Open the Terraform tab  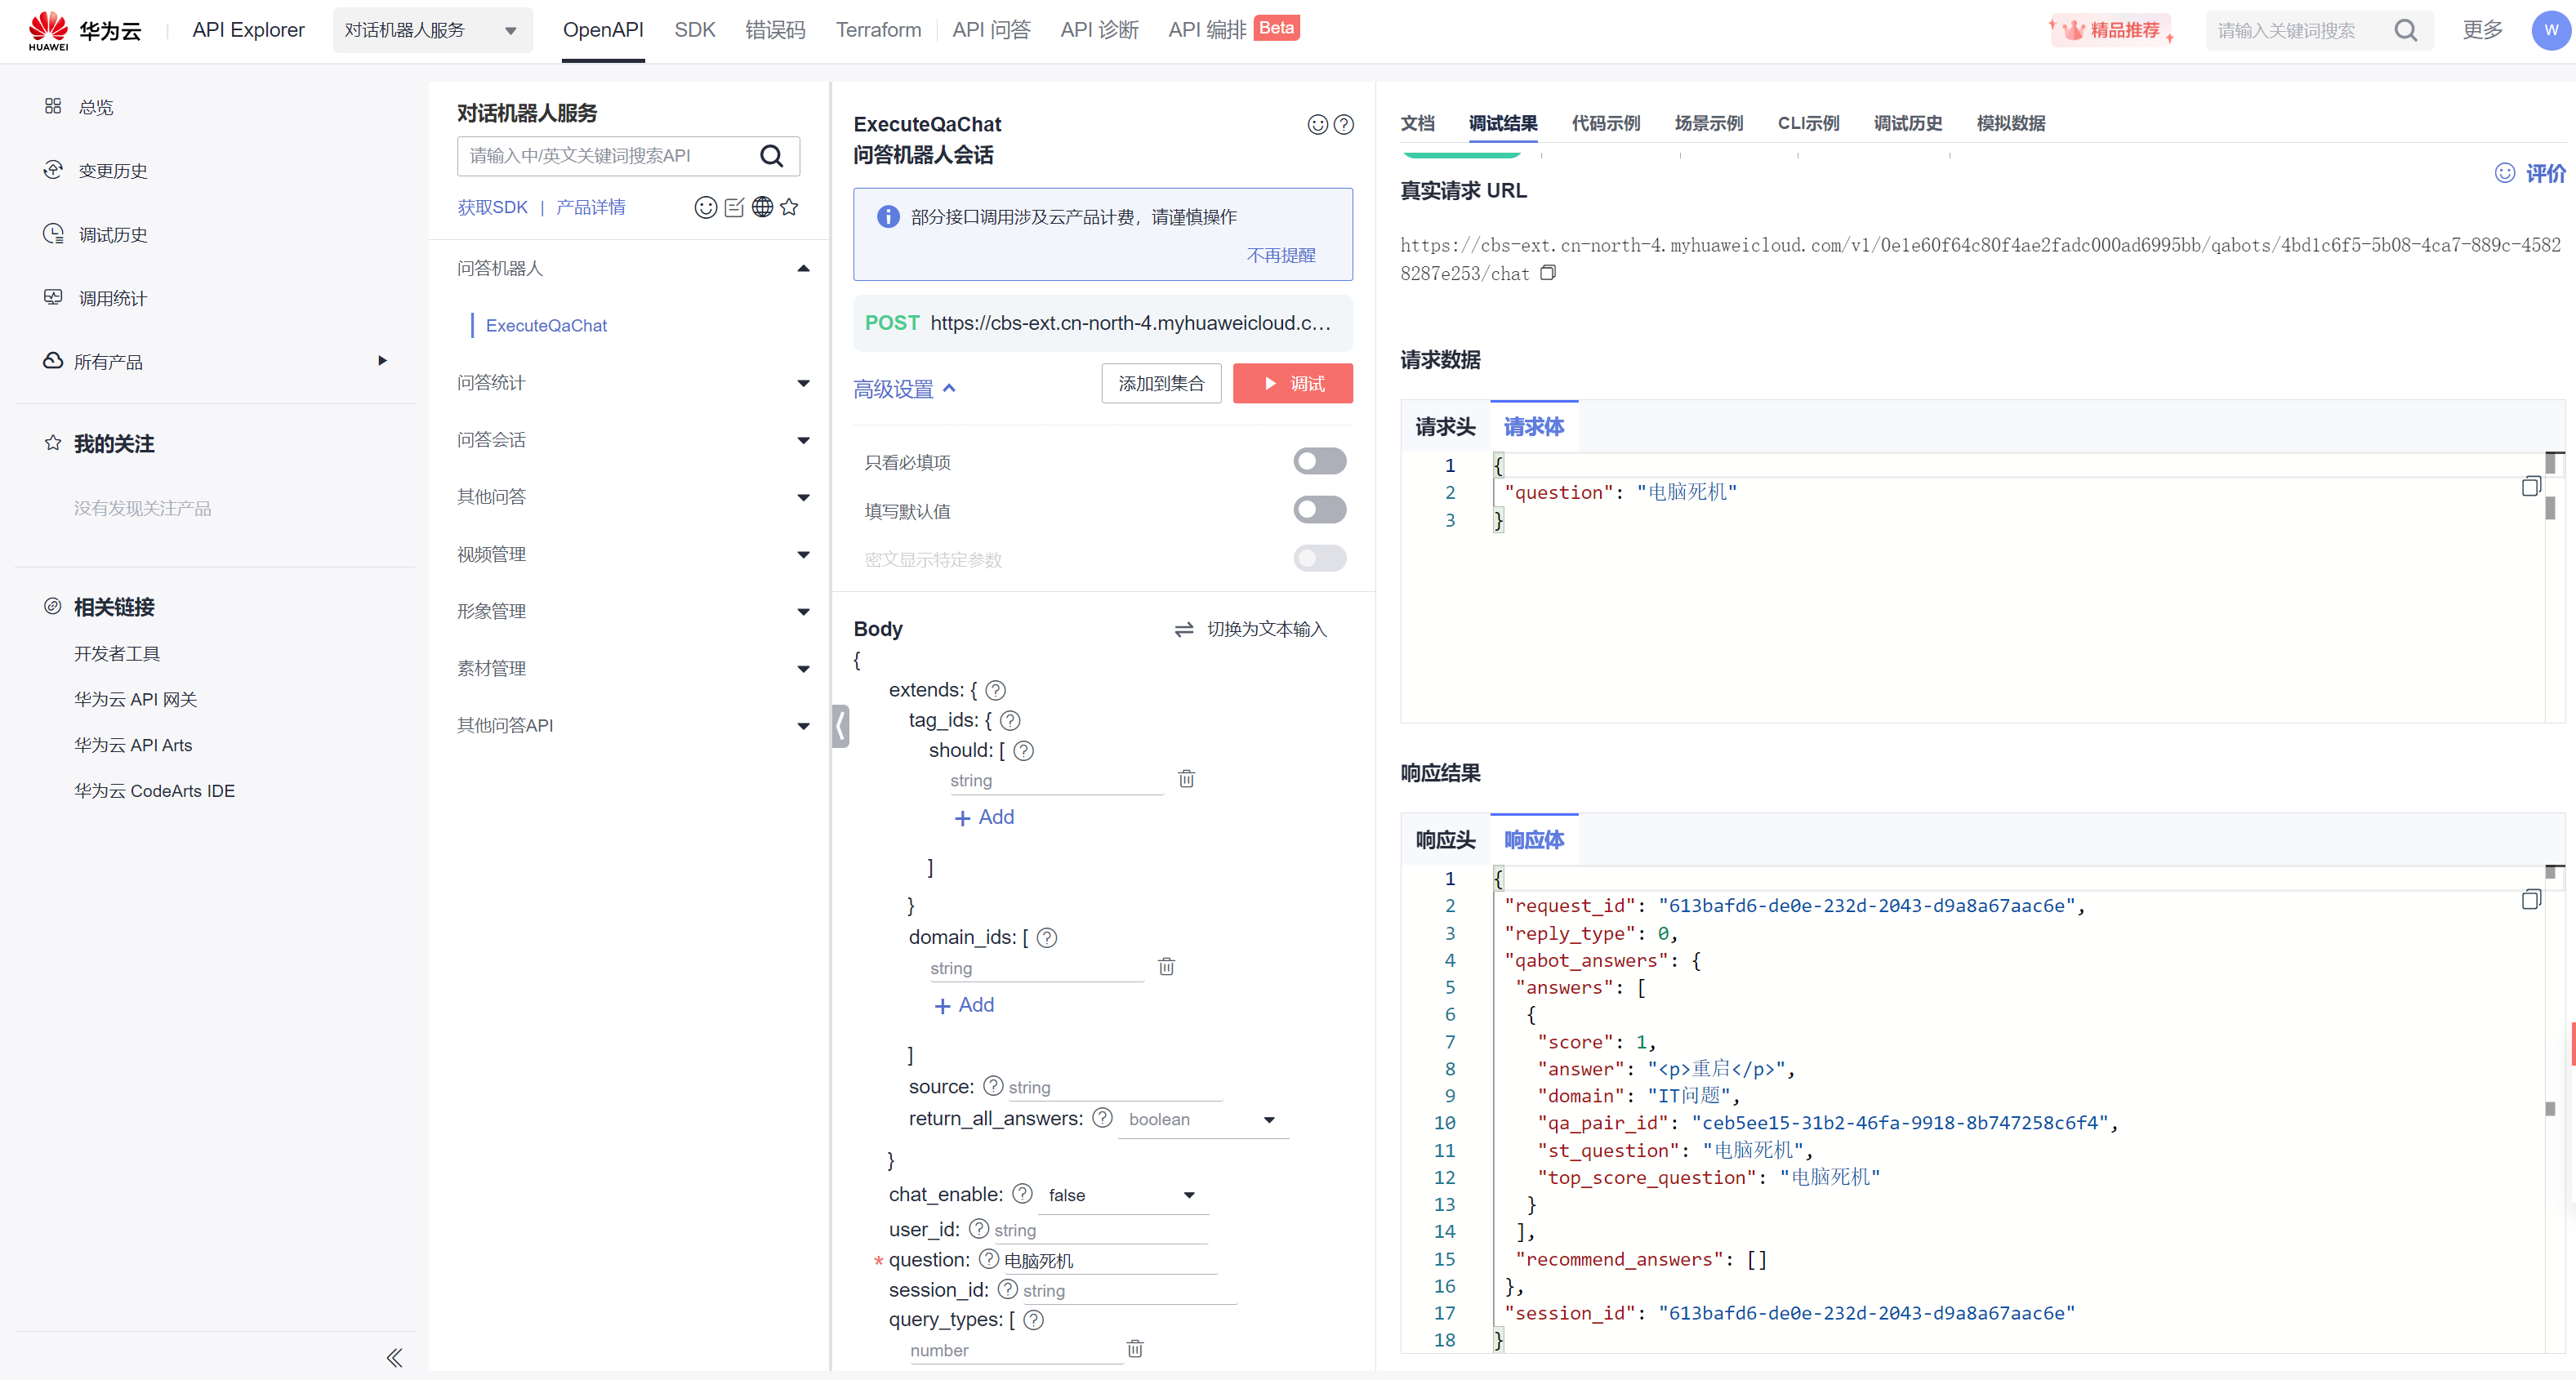click(878, 30)
